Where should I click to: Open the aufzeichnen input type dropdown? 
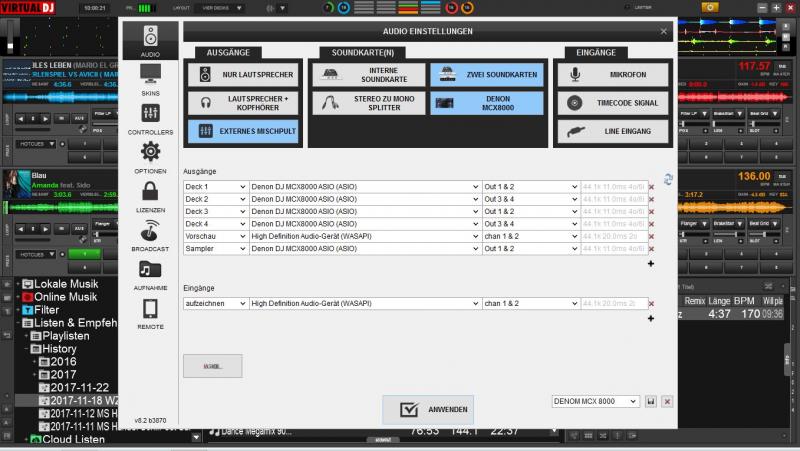pyautogui.click(x=216, y=304)
